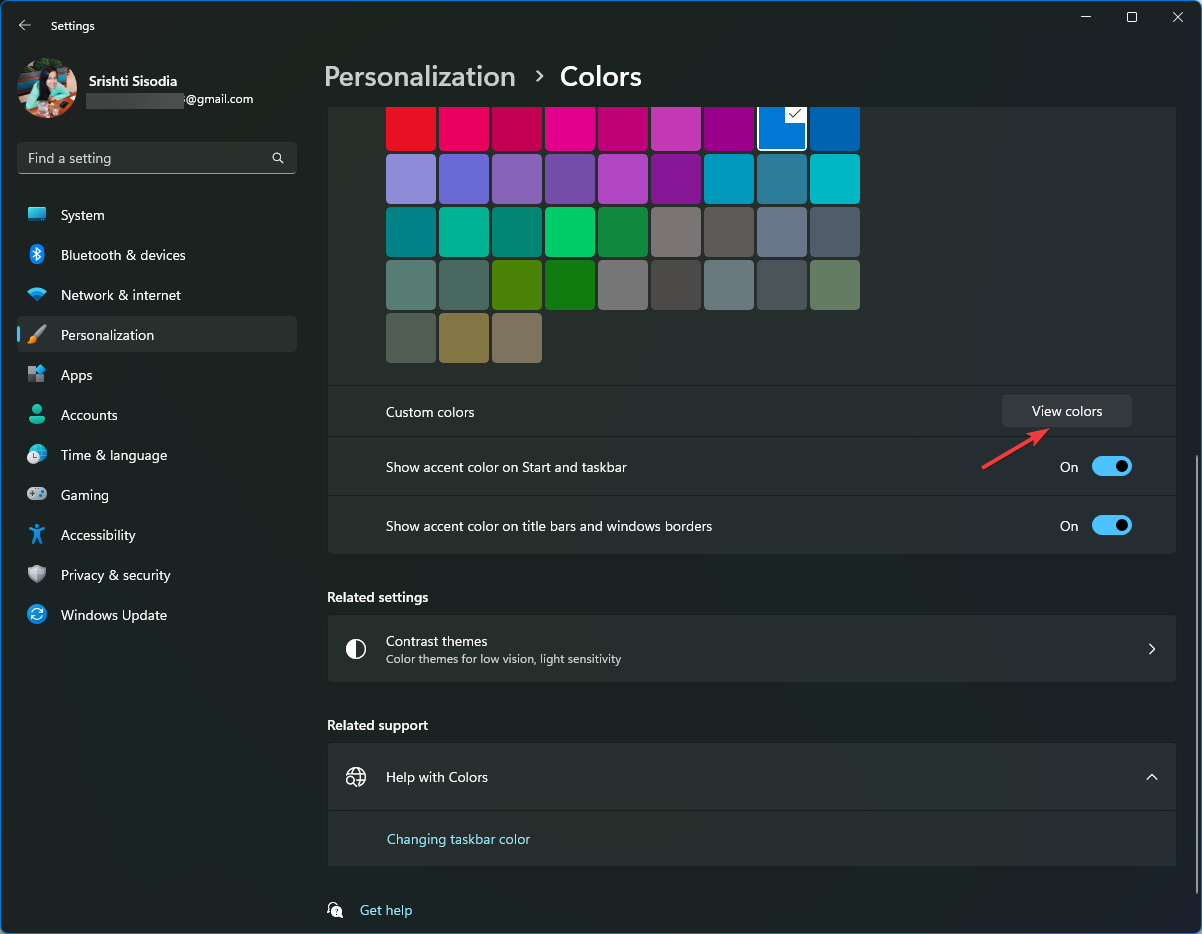Select Personalization in sidebar
Viewport: 1202px width, 934px height.
[157, 335]
